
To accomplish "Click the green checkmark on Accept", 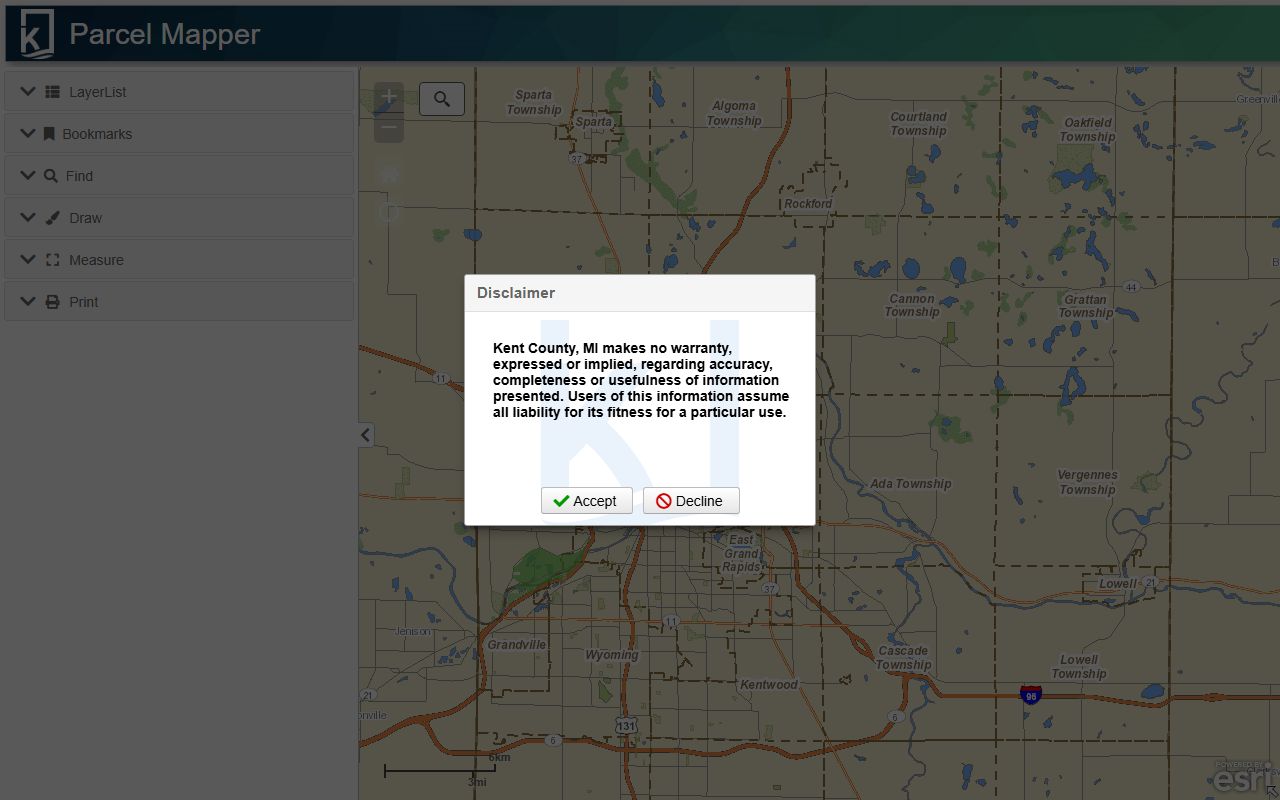I will (x=561, y=501).
